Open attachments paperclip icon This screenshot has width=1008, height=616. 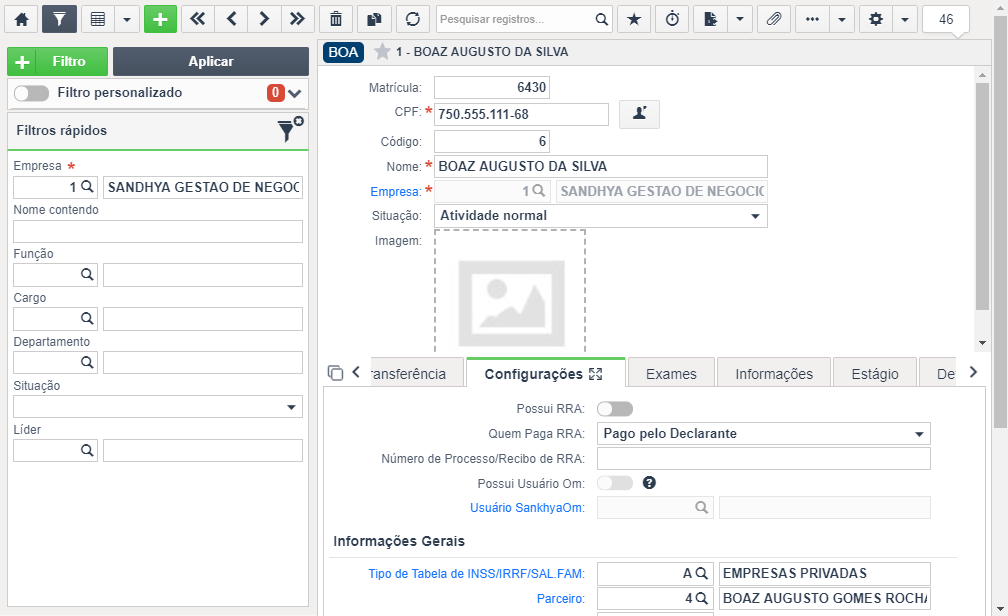(774, 19)
